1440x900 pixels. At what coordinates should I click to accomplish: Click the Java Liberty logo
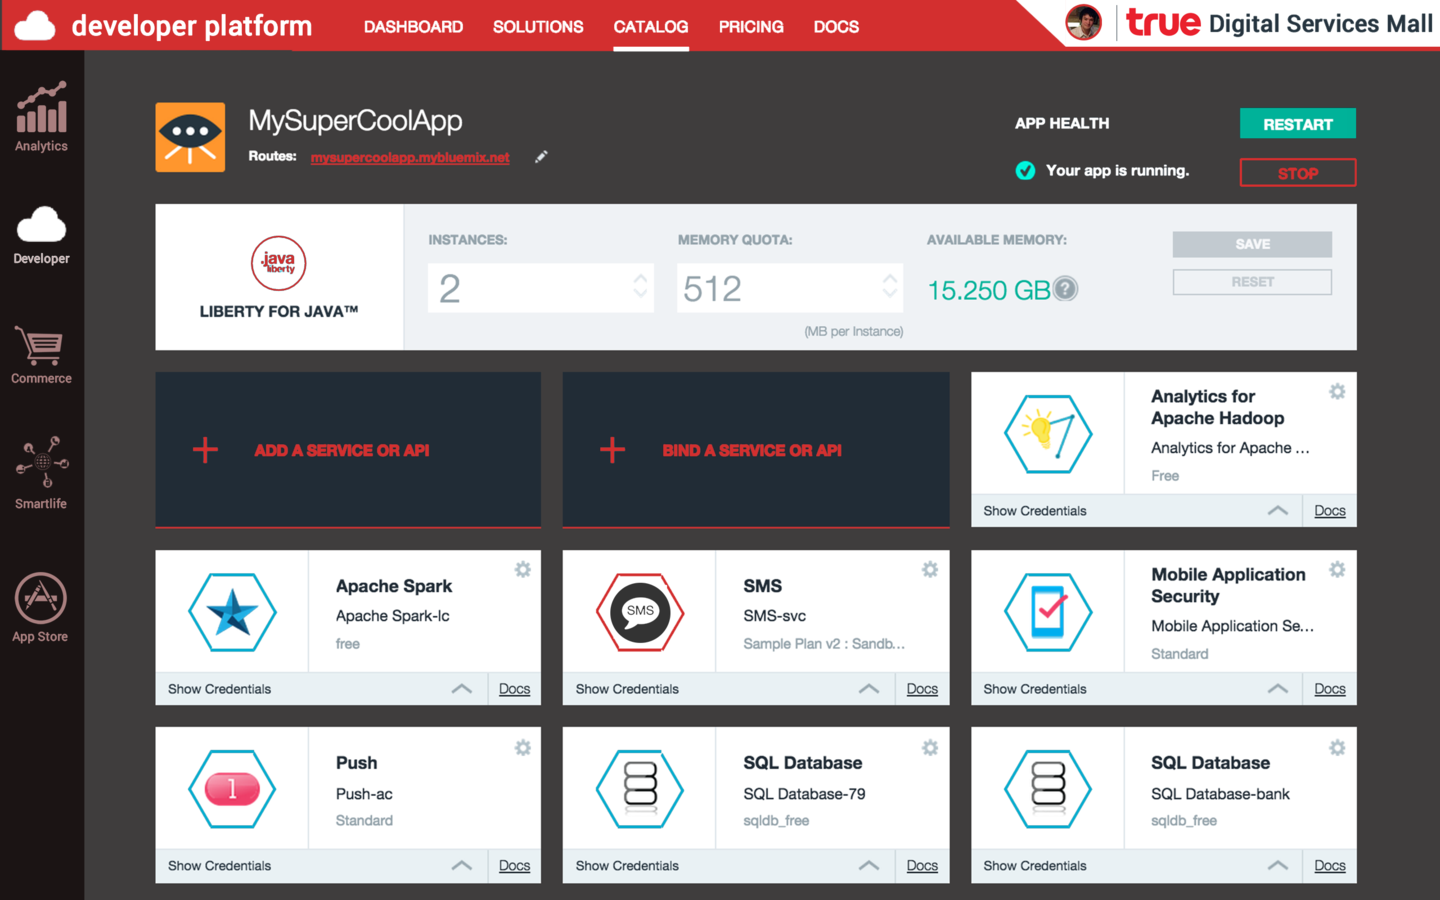point(278,263)
